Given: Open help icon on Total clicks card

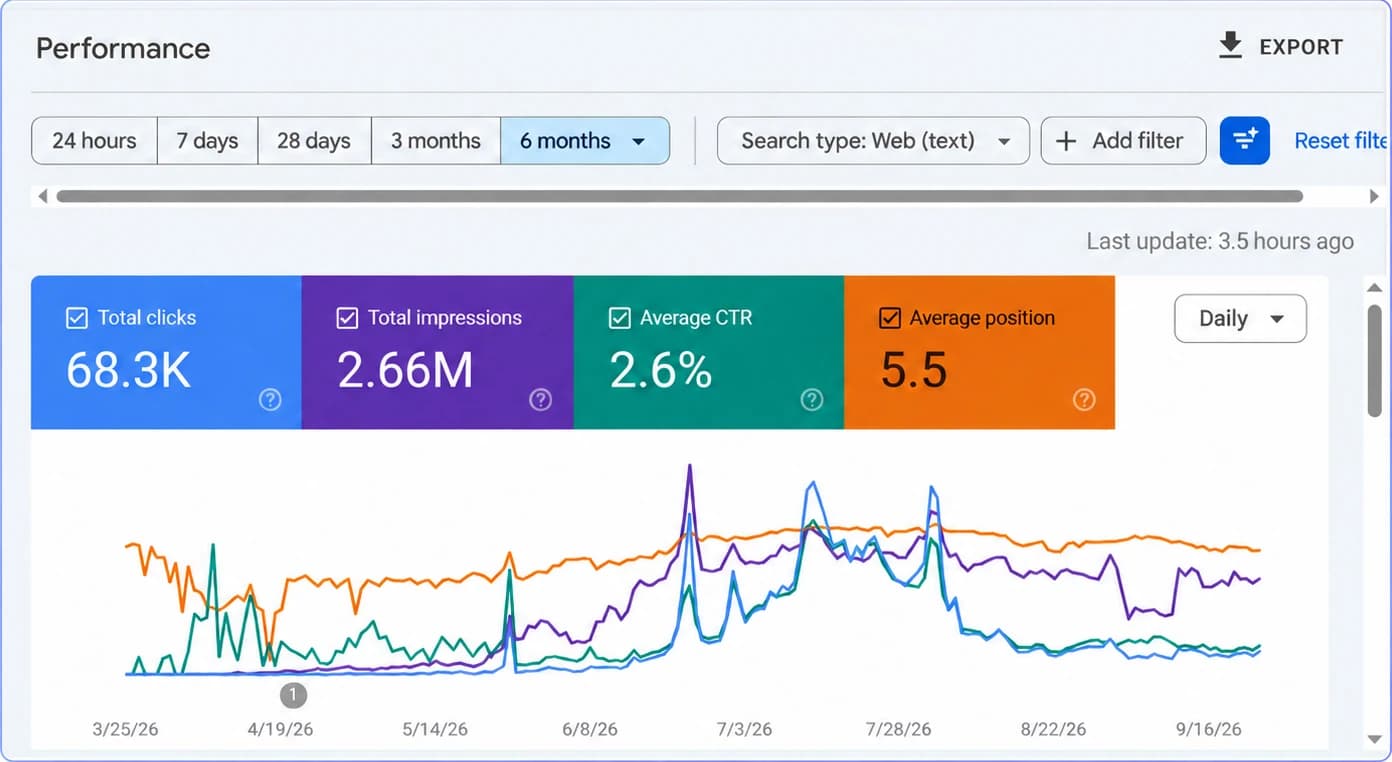Looking at the screenshot, I should tap(270, 400).
